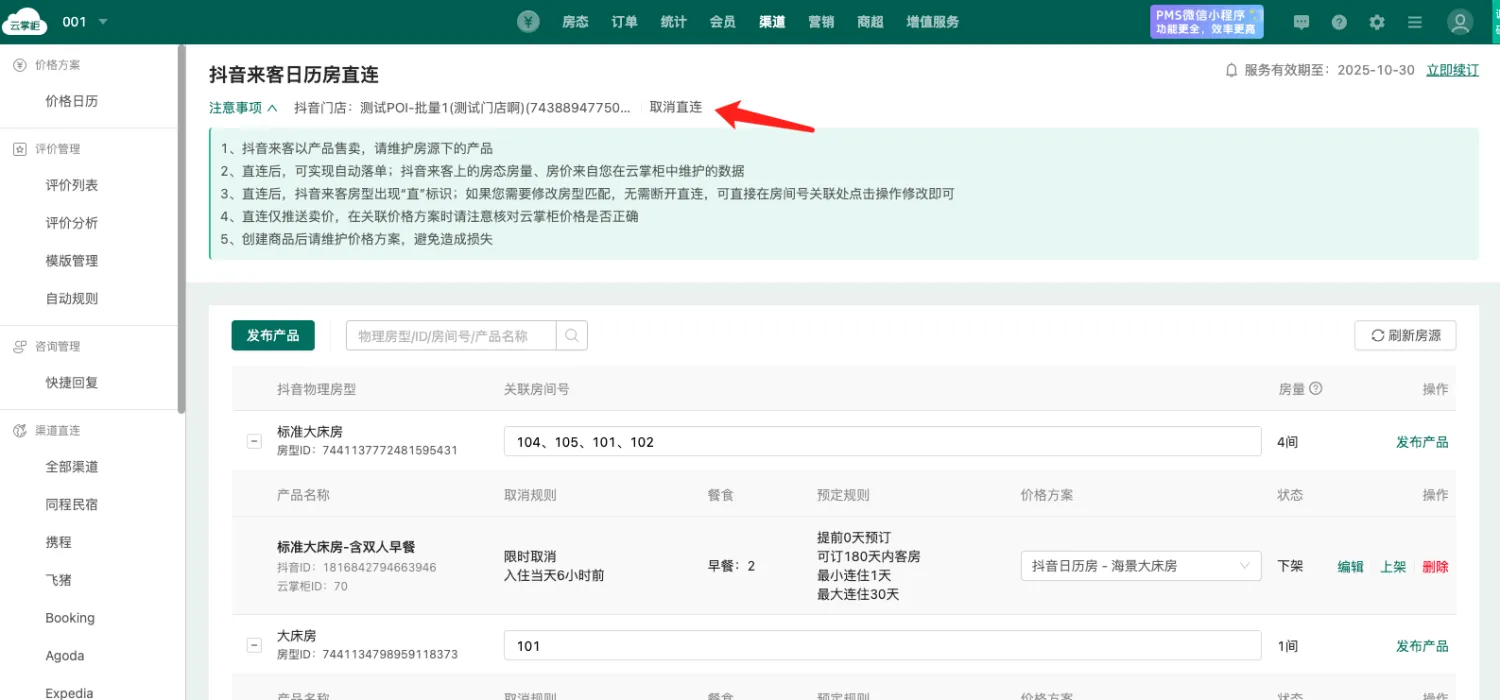Click the room number field containing 104、105、101、102
Screen dimensions: 1500x700
pos(883,441)
